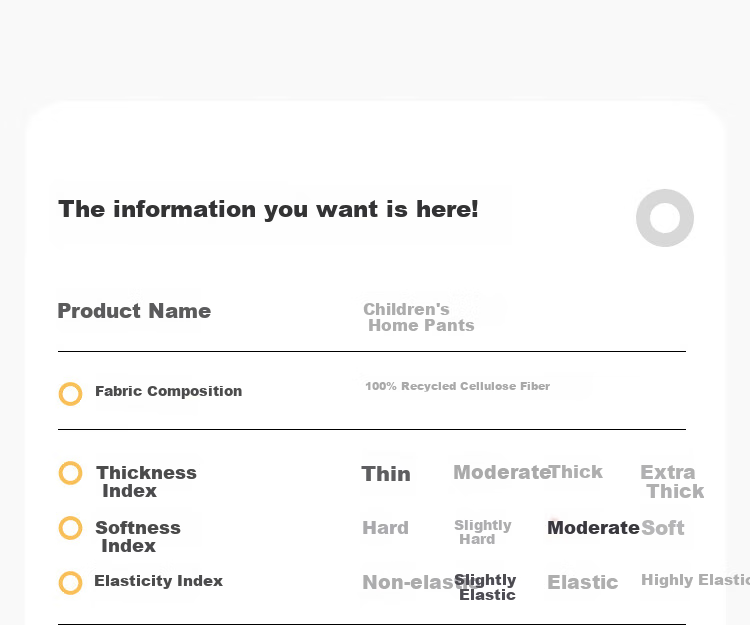Select Elastic in the Elasticity Index row
The height and width of the screenshot is (625, 750).
(583, 582)
